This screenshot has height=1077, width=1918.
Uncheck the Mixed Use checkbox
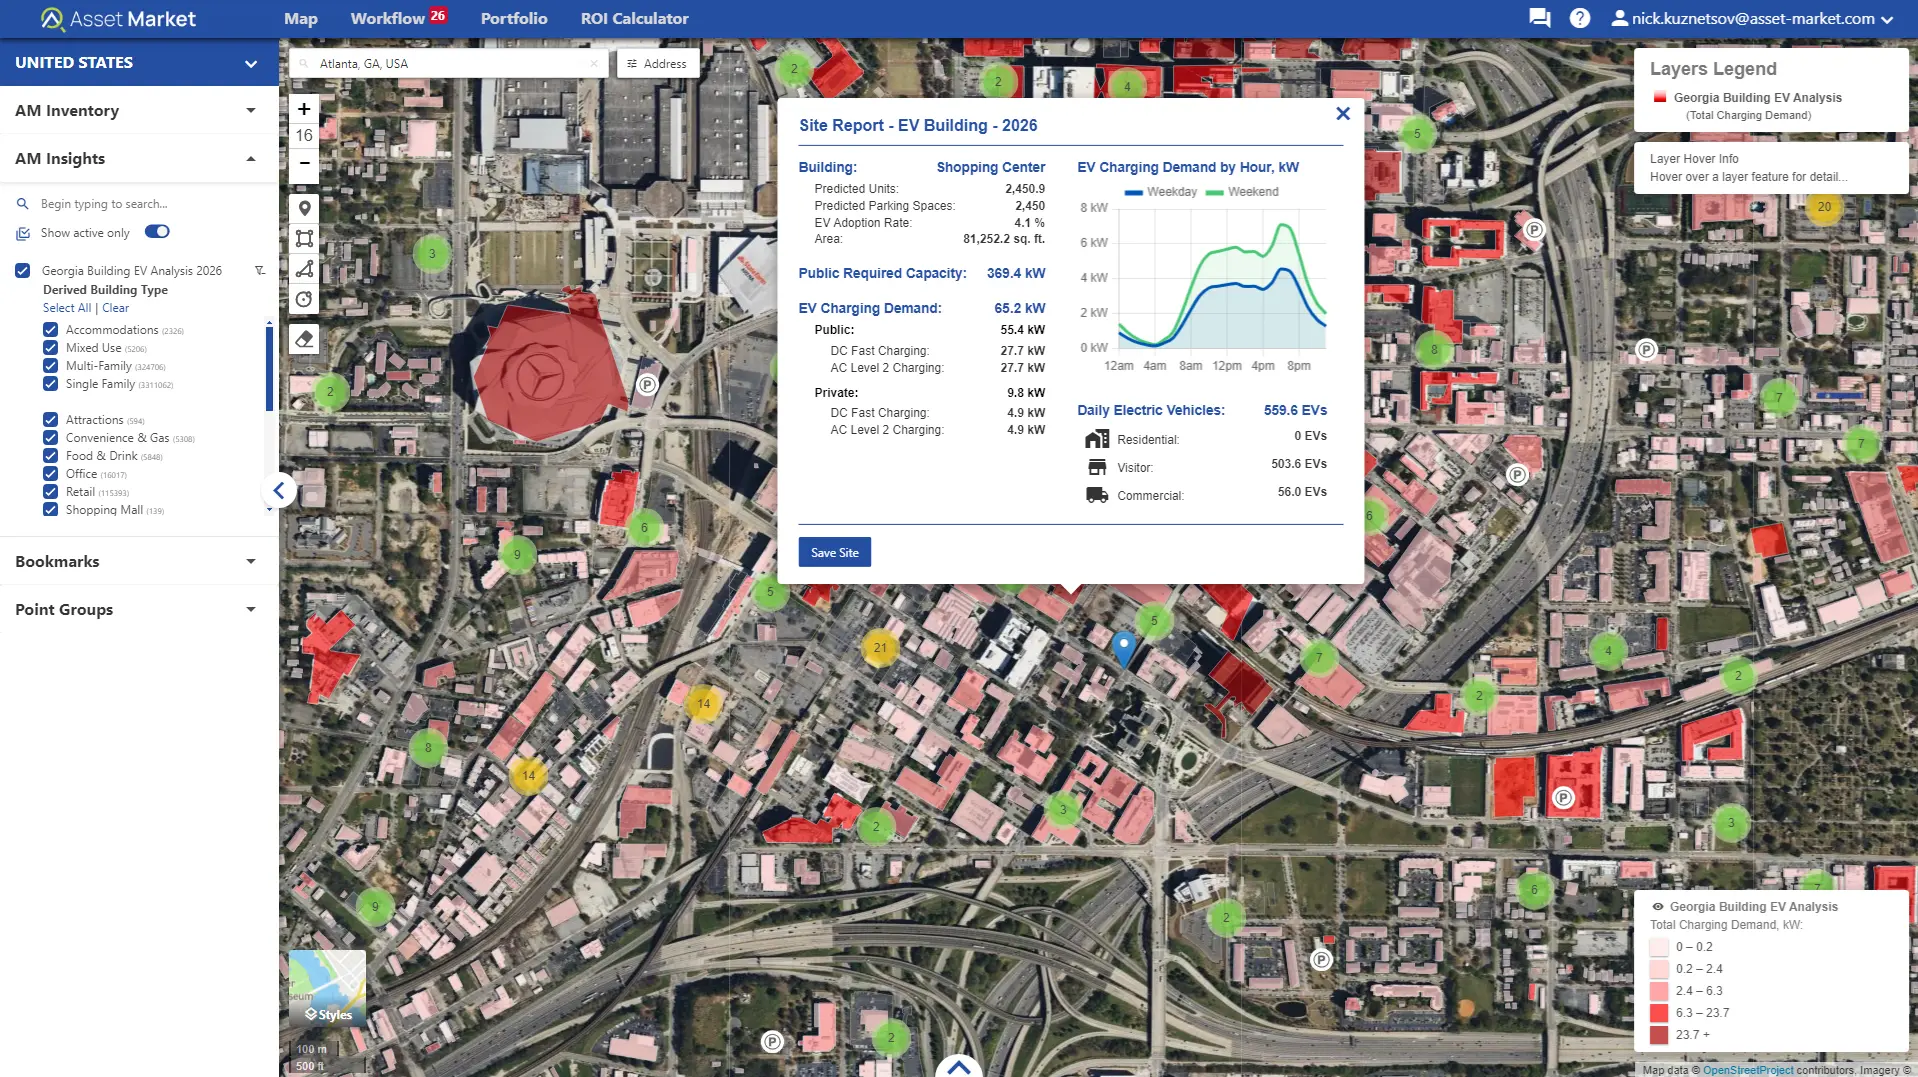click(x=50, y=348)
